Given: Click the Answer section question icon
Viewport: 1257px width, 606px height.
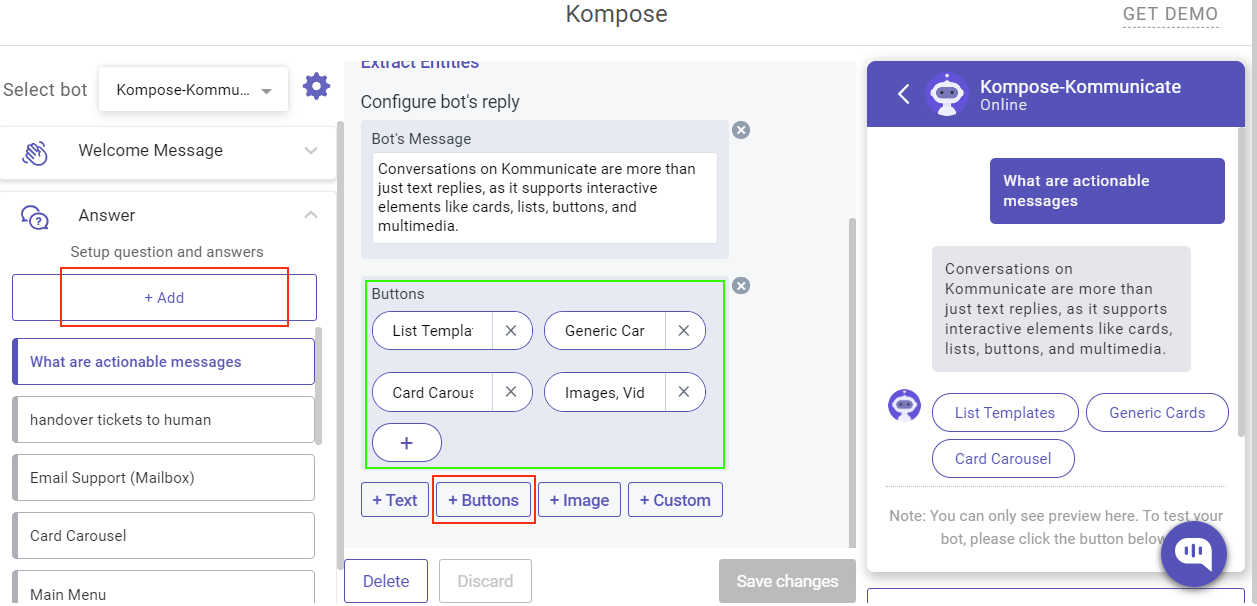Looking at the screenshot, I should (x=34, y=218).
